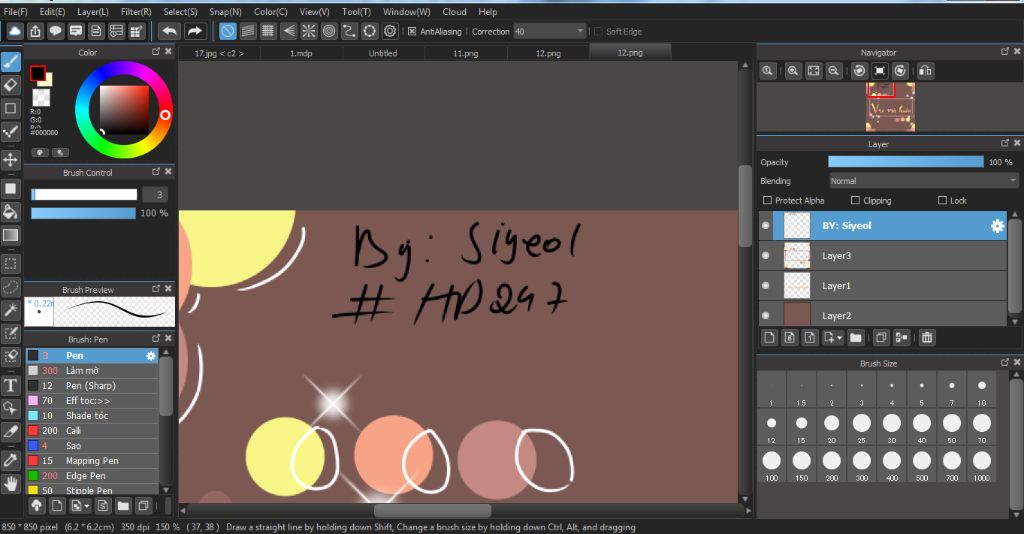Open Pen brush settings gear
Image resolution: width=1024 pixels, height=534 pixels.
[x=151, y=356]
